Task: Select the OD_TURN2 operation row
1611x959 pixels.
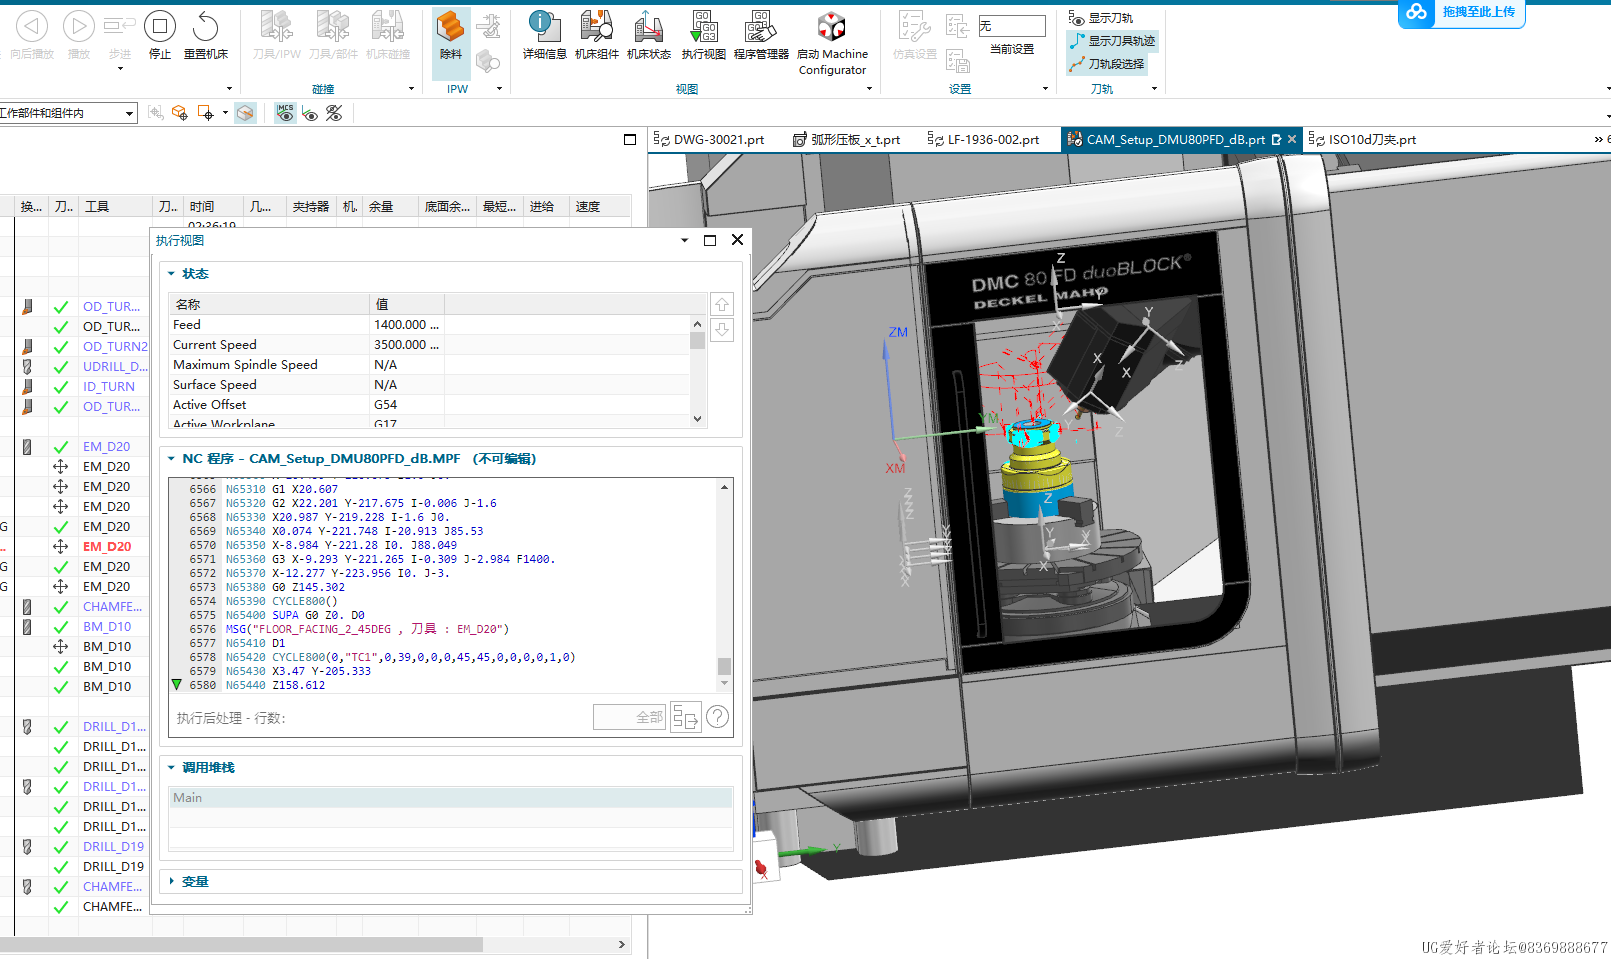Action: pyautogui.click(x=115, y=347)
